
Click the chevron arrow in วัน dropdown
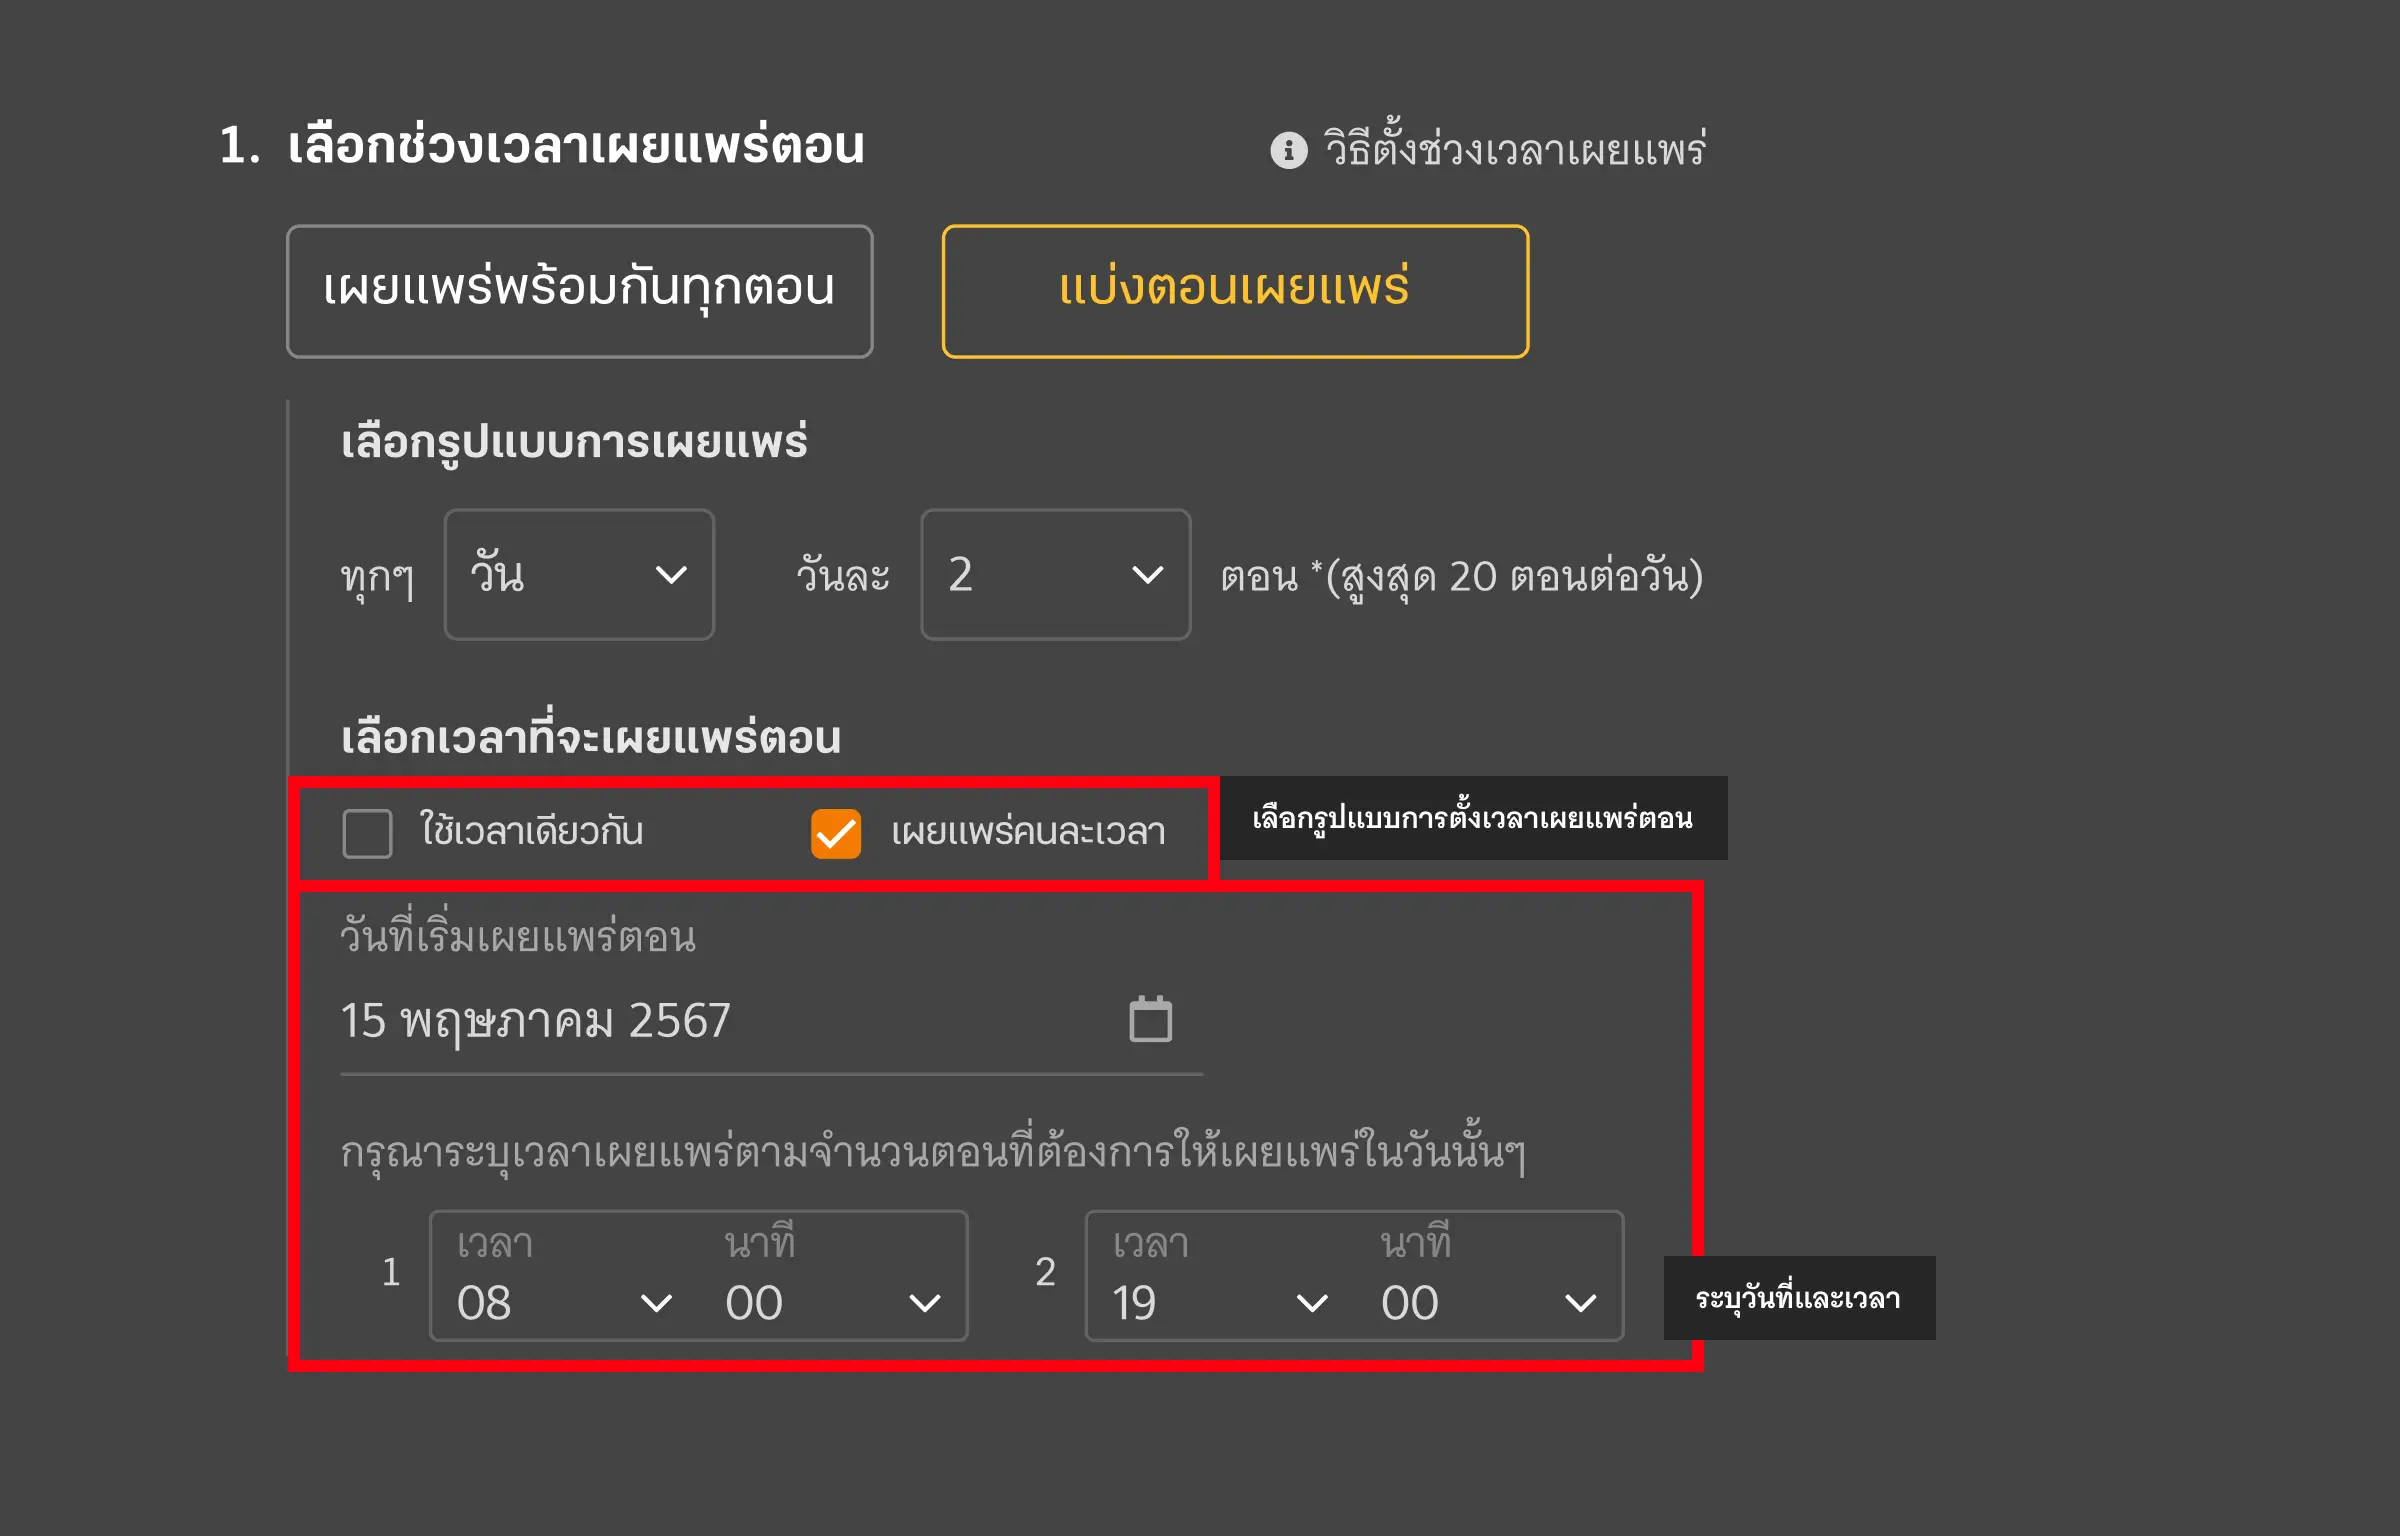coord(671,575)
